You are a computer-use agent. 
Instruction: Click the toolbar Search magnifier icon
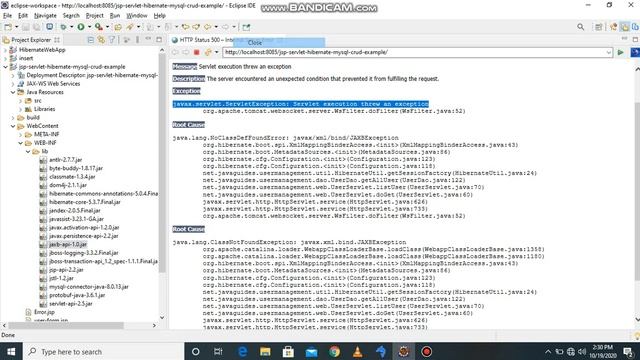pos(580,27)
